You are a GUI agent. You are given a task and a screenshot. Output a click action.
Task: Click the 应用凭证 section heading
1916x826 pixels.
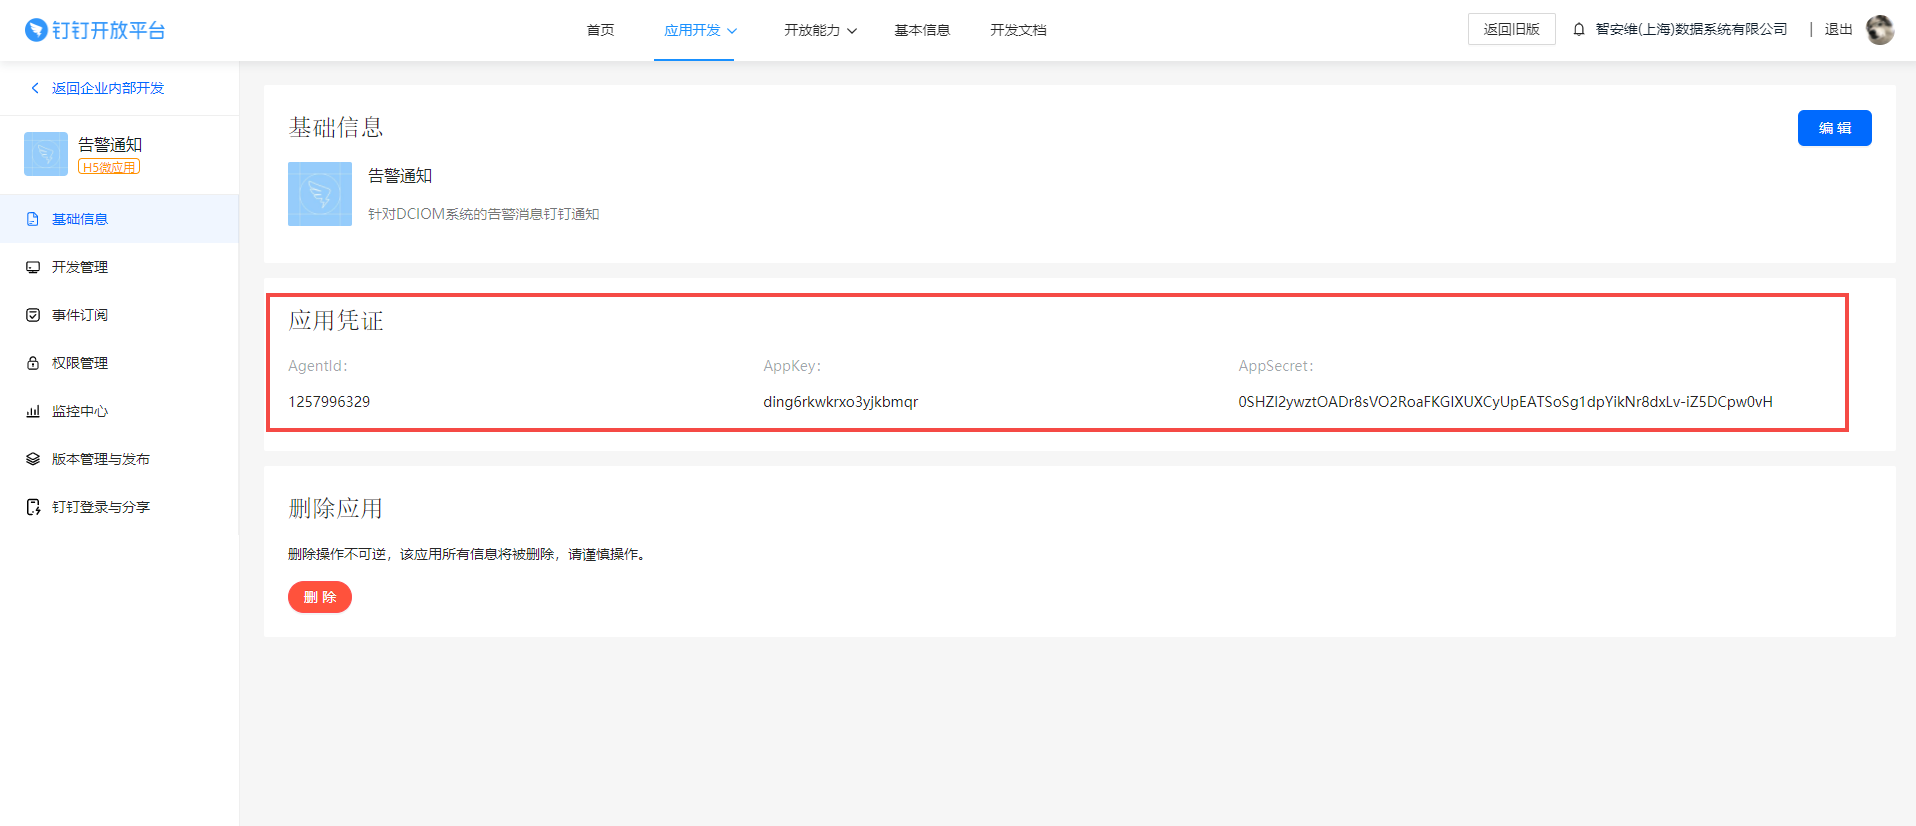(x=336, y=321)
